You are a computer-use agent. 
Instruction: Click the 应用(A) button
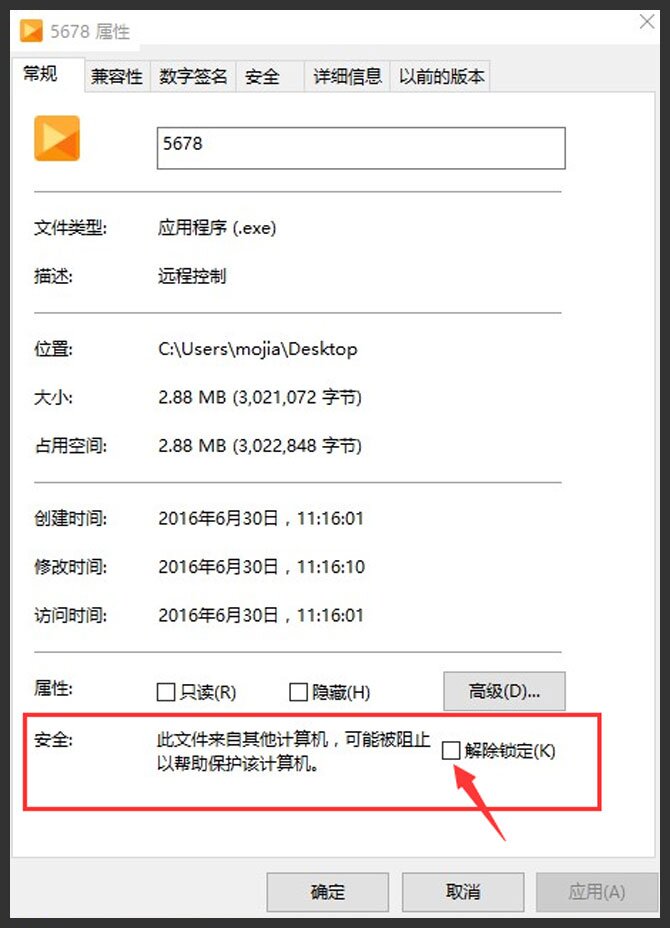click(x=597, y=892)
